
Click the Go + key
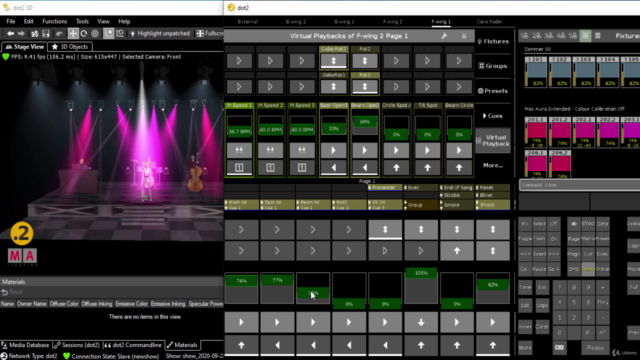pyautogui.click(x=553, y=269)
